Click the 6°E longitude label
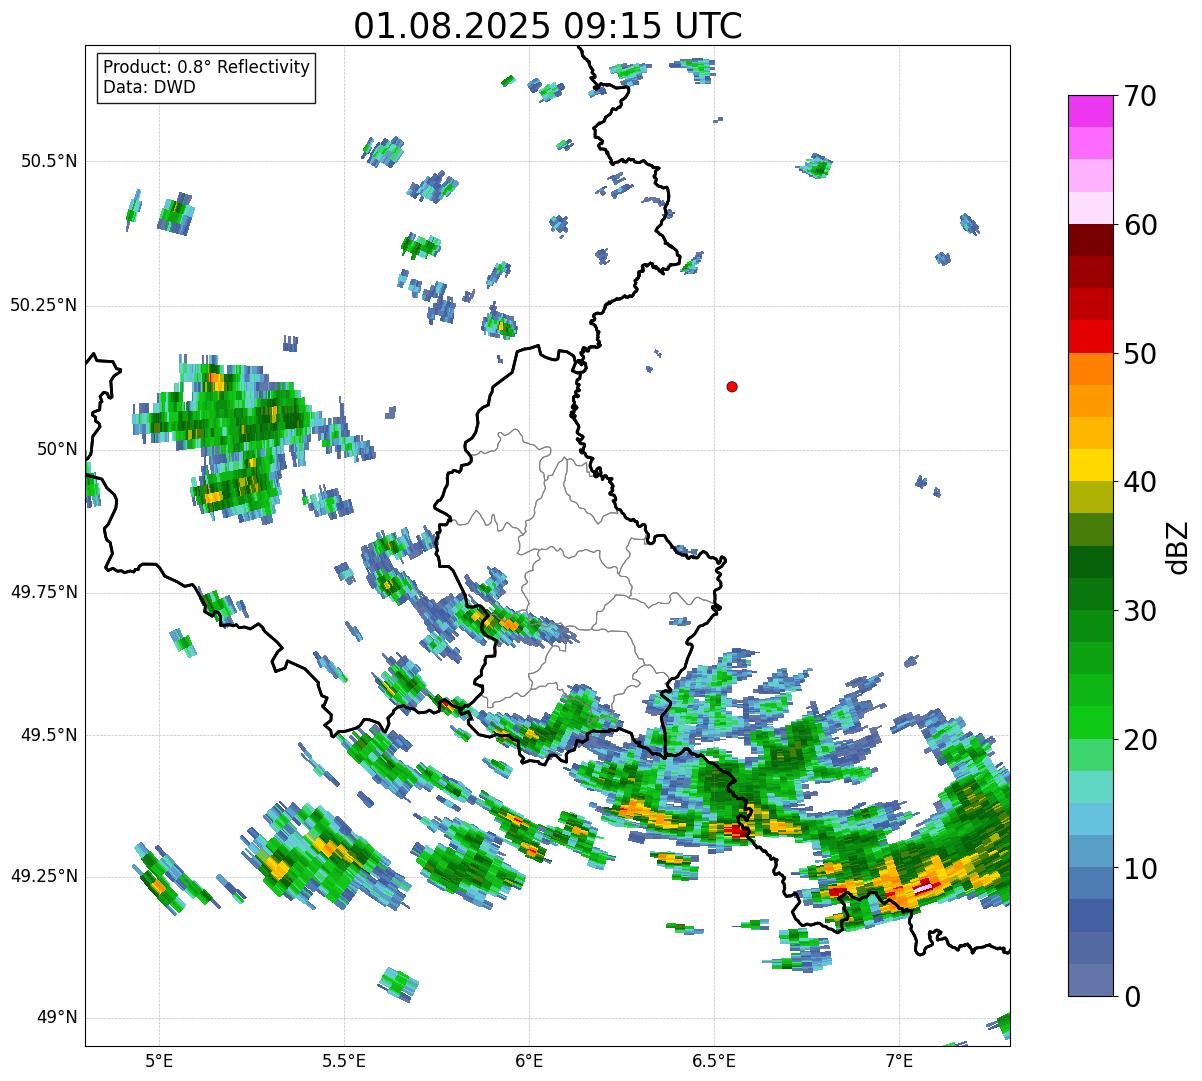Screen dimensions: 1202x1081 529,1060
